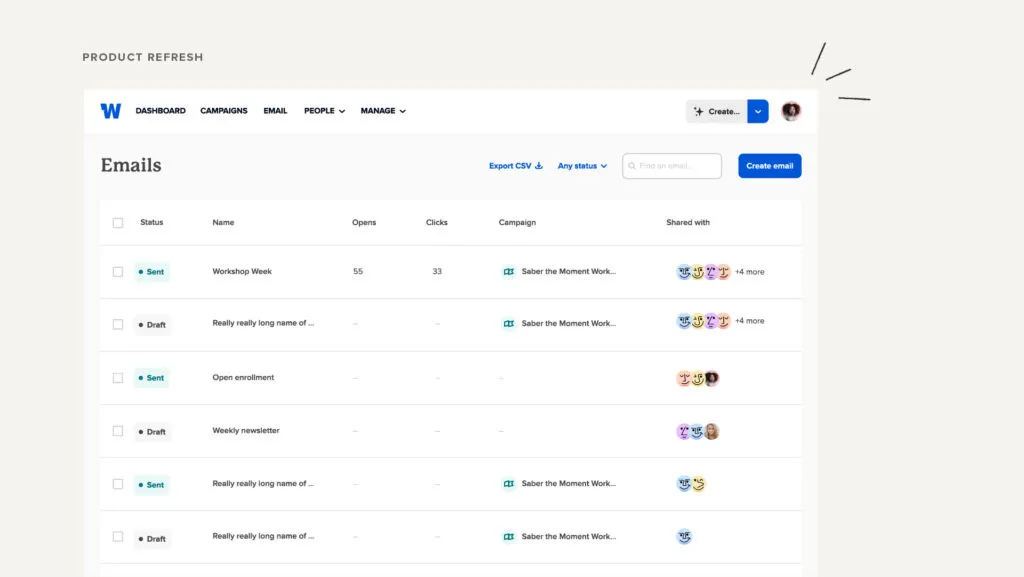Click the search magnifier icon
This screenshot has width=1024, height=577.
[632, 166]
